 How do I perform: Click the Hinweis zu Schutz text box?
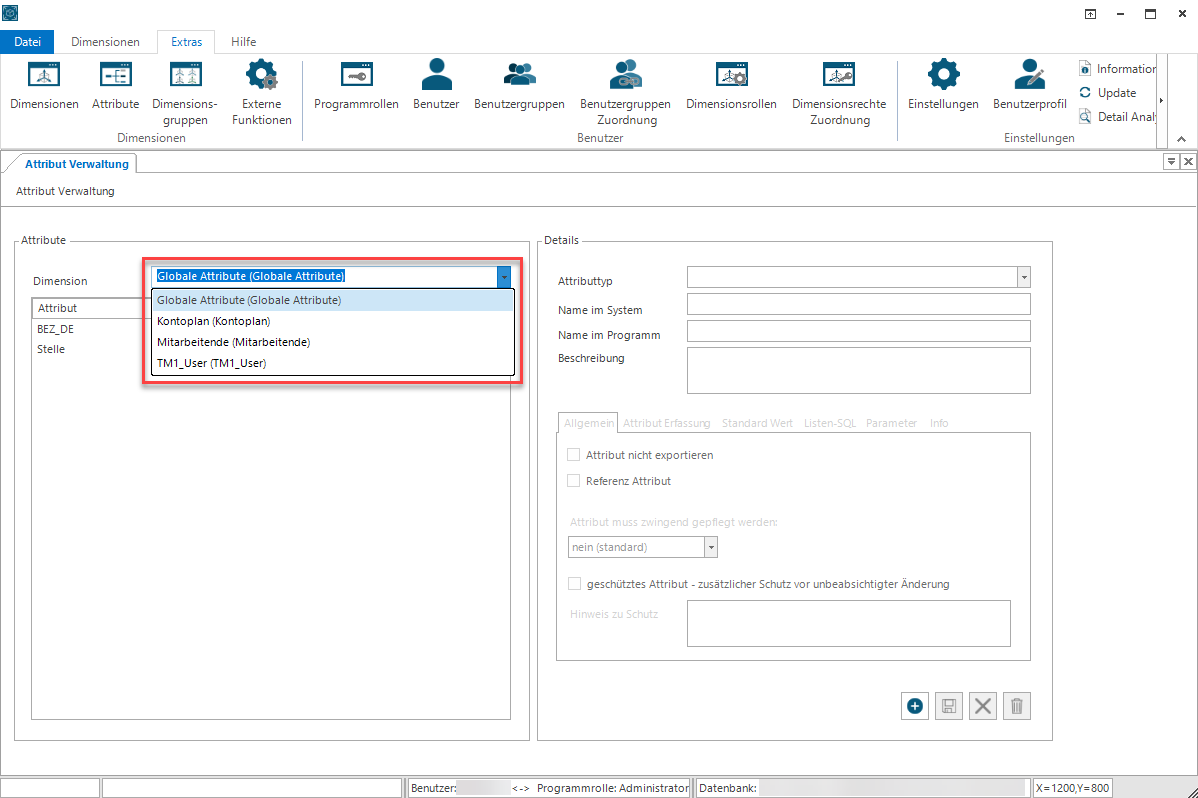[x=849, y=624]
